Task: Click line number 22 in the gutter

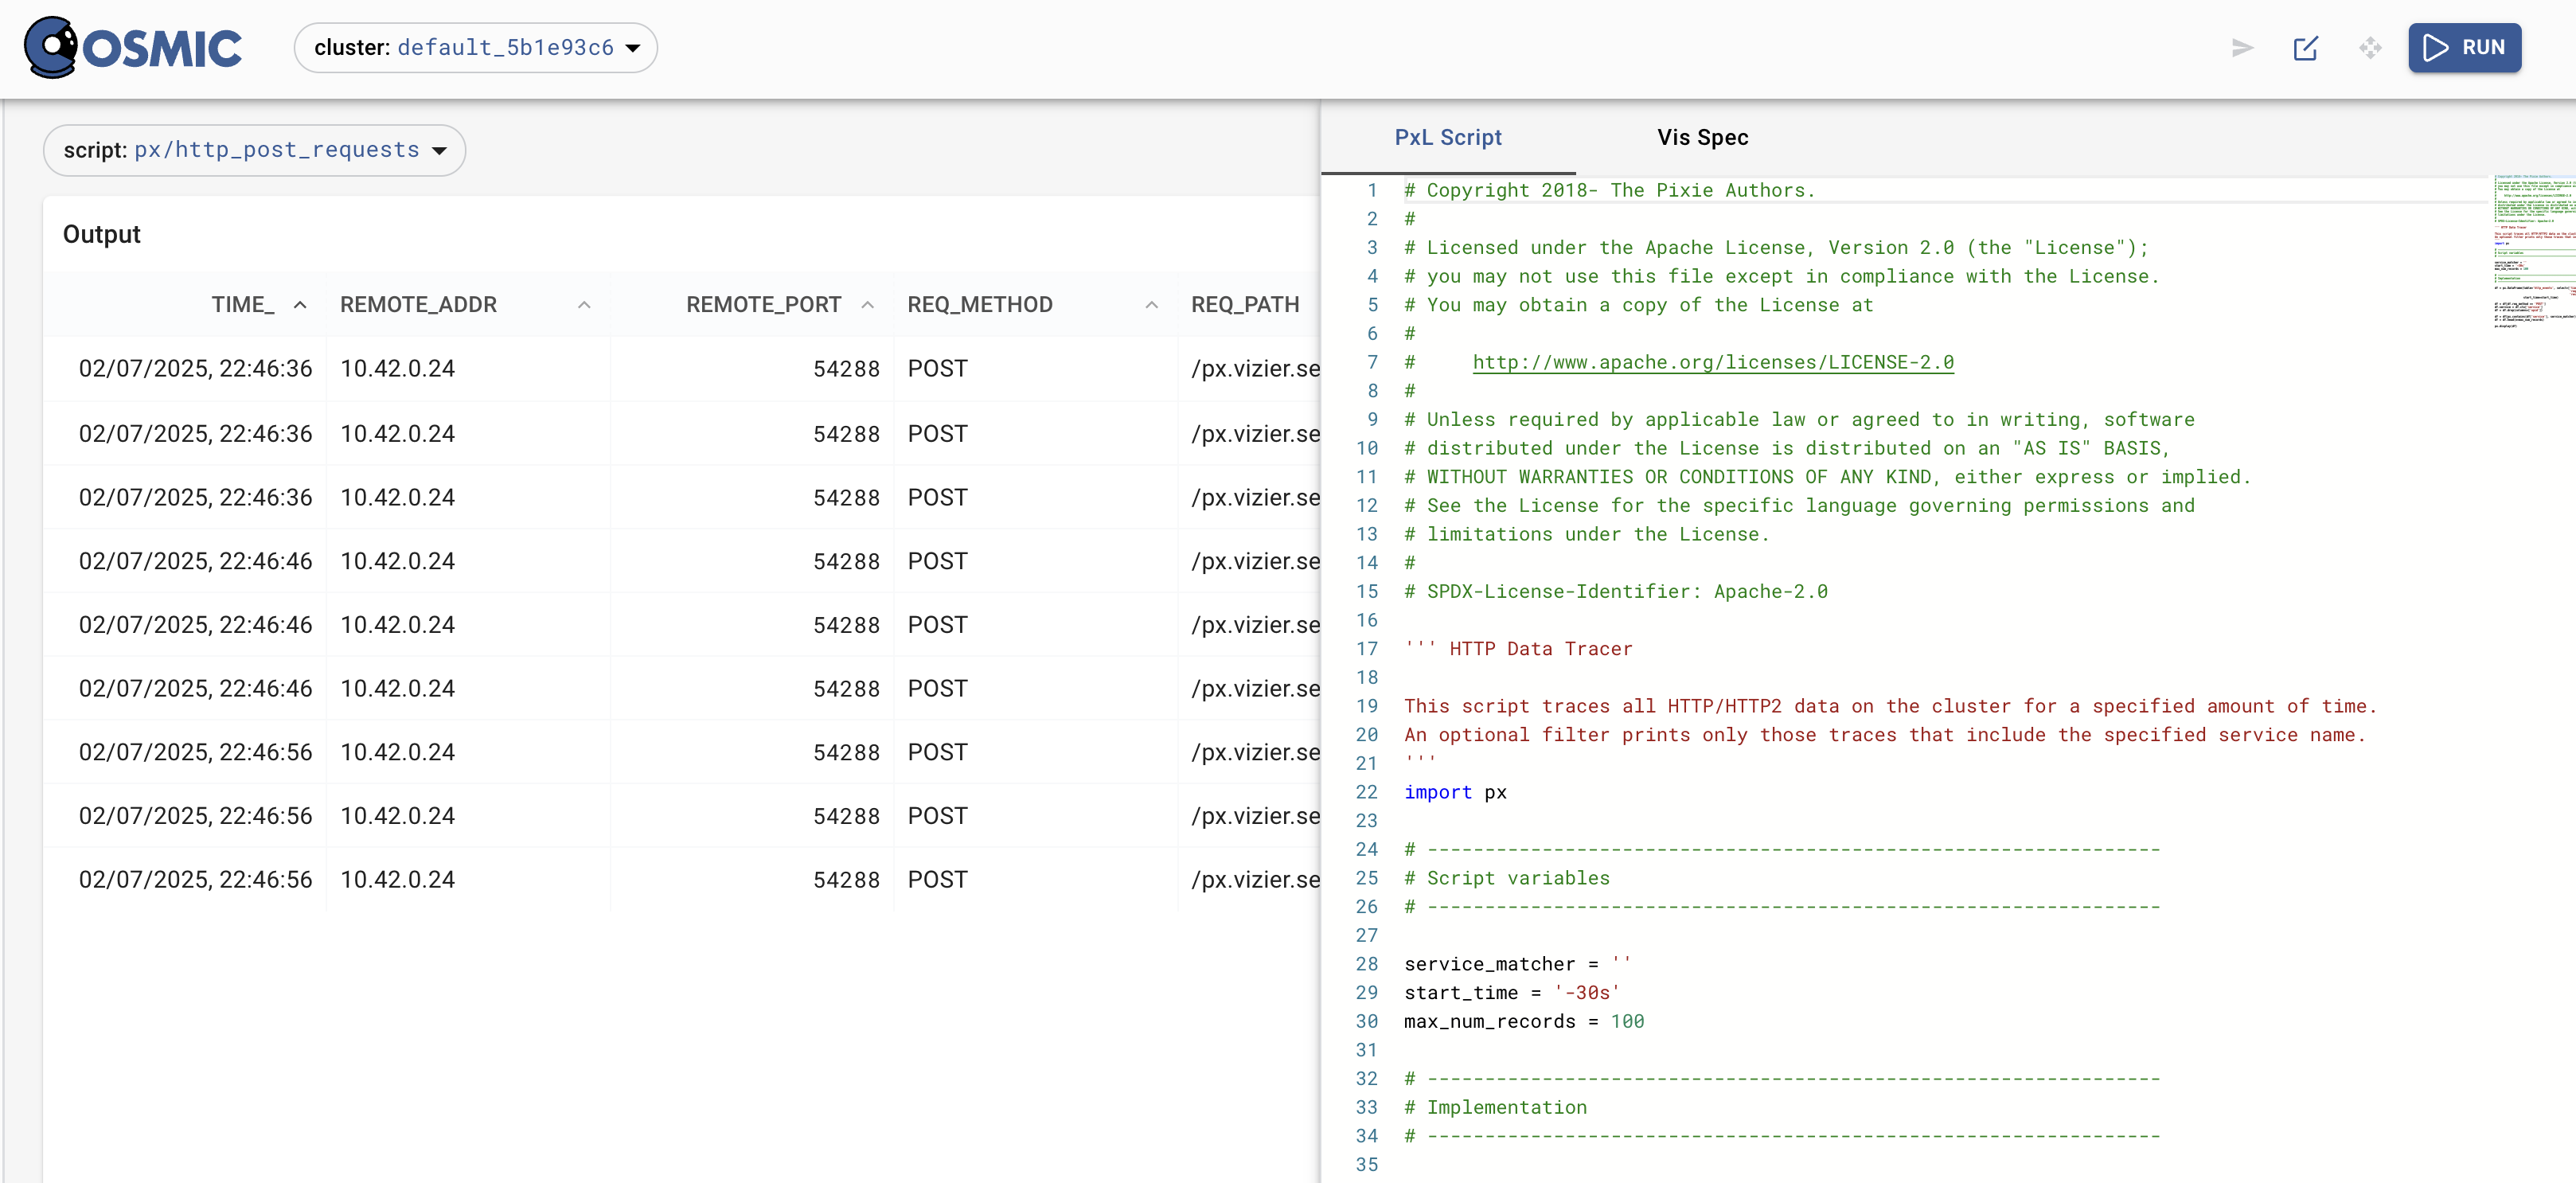Action: pos(1366,792)
